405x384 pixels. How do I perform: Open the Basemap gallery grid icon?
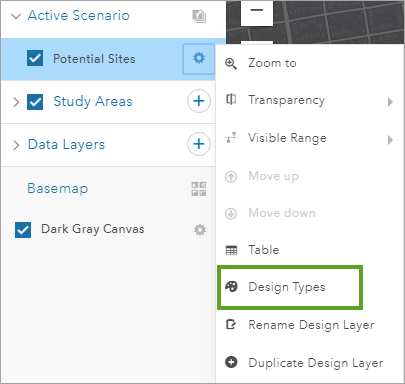tap(199, 189)
